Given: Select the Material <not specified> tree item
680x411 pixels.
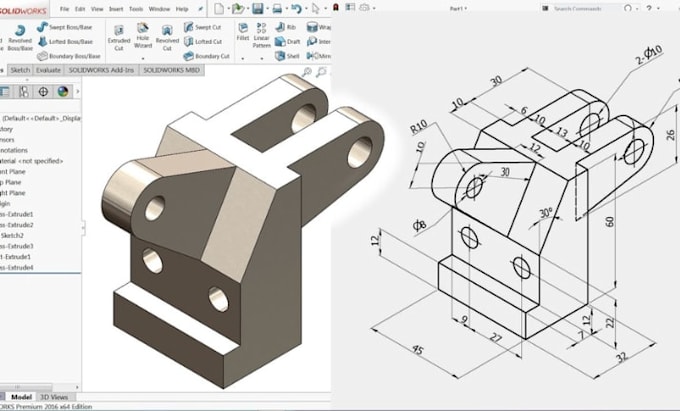Looking at the screenshot, I should [31, 161].
